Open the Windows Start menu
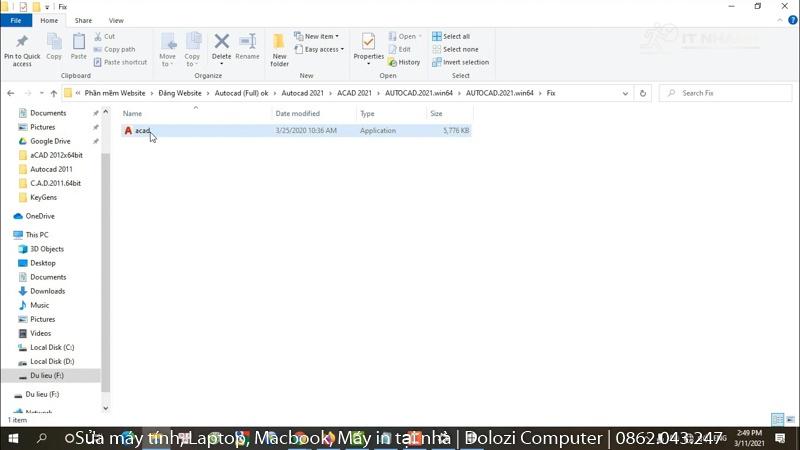 14,438
